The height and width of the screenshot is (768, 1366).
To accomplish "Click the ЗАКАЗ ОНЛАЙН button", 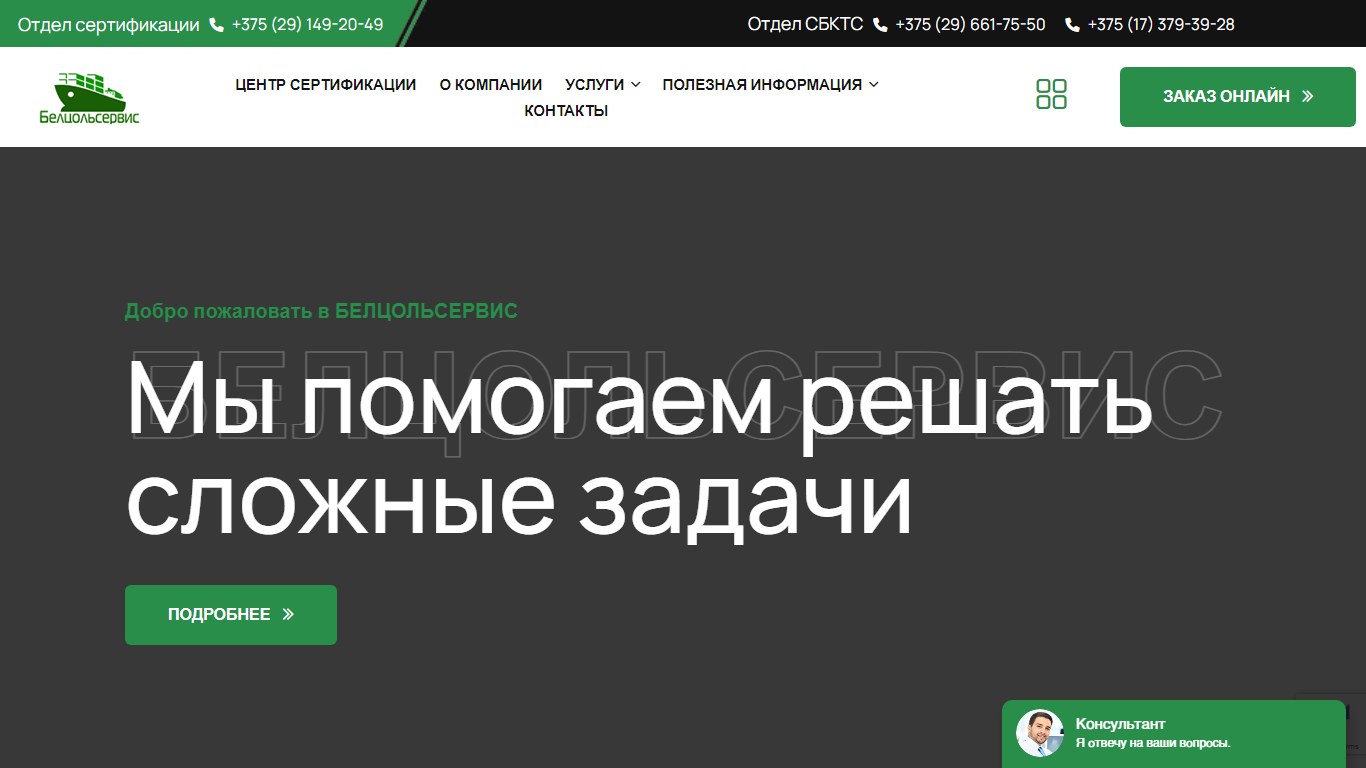I will (1238, 97).
